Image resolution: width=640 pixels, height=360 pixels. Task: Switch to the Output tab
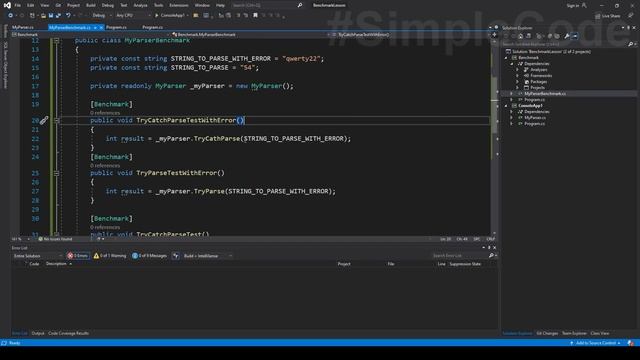pyautogui.click(x=38, y=333)
